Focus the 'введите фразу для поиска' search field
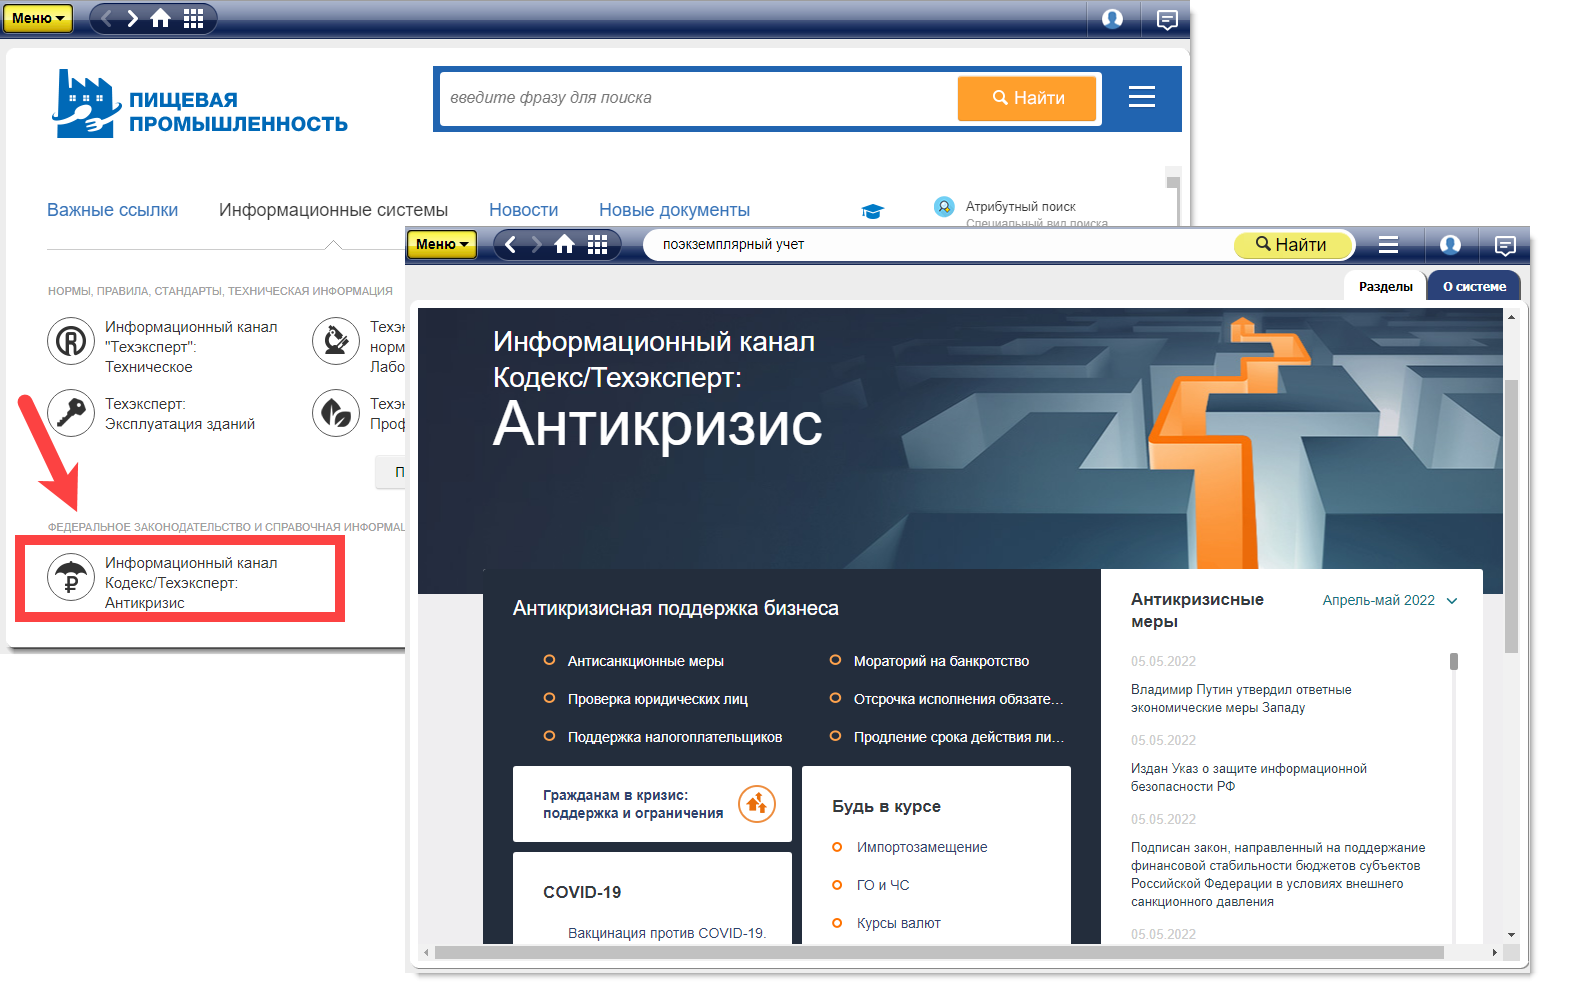 pos(698,98)
